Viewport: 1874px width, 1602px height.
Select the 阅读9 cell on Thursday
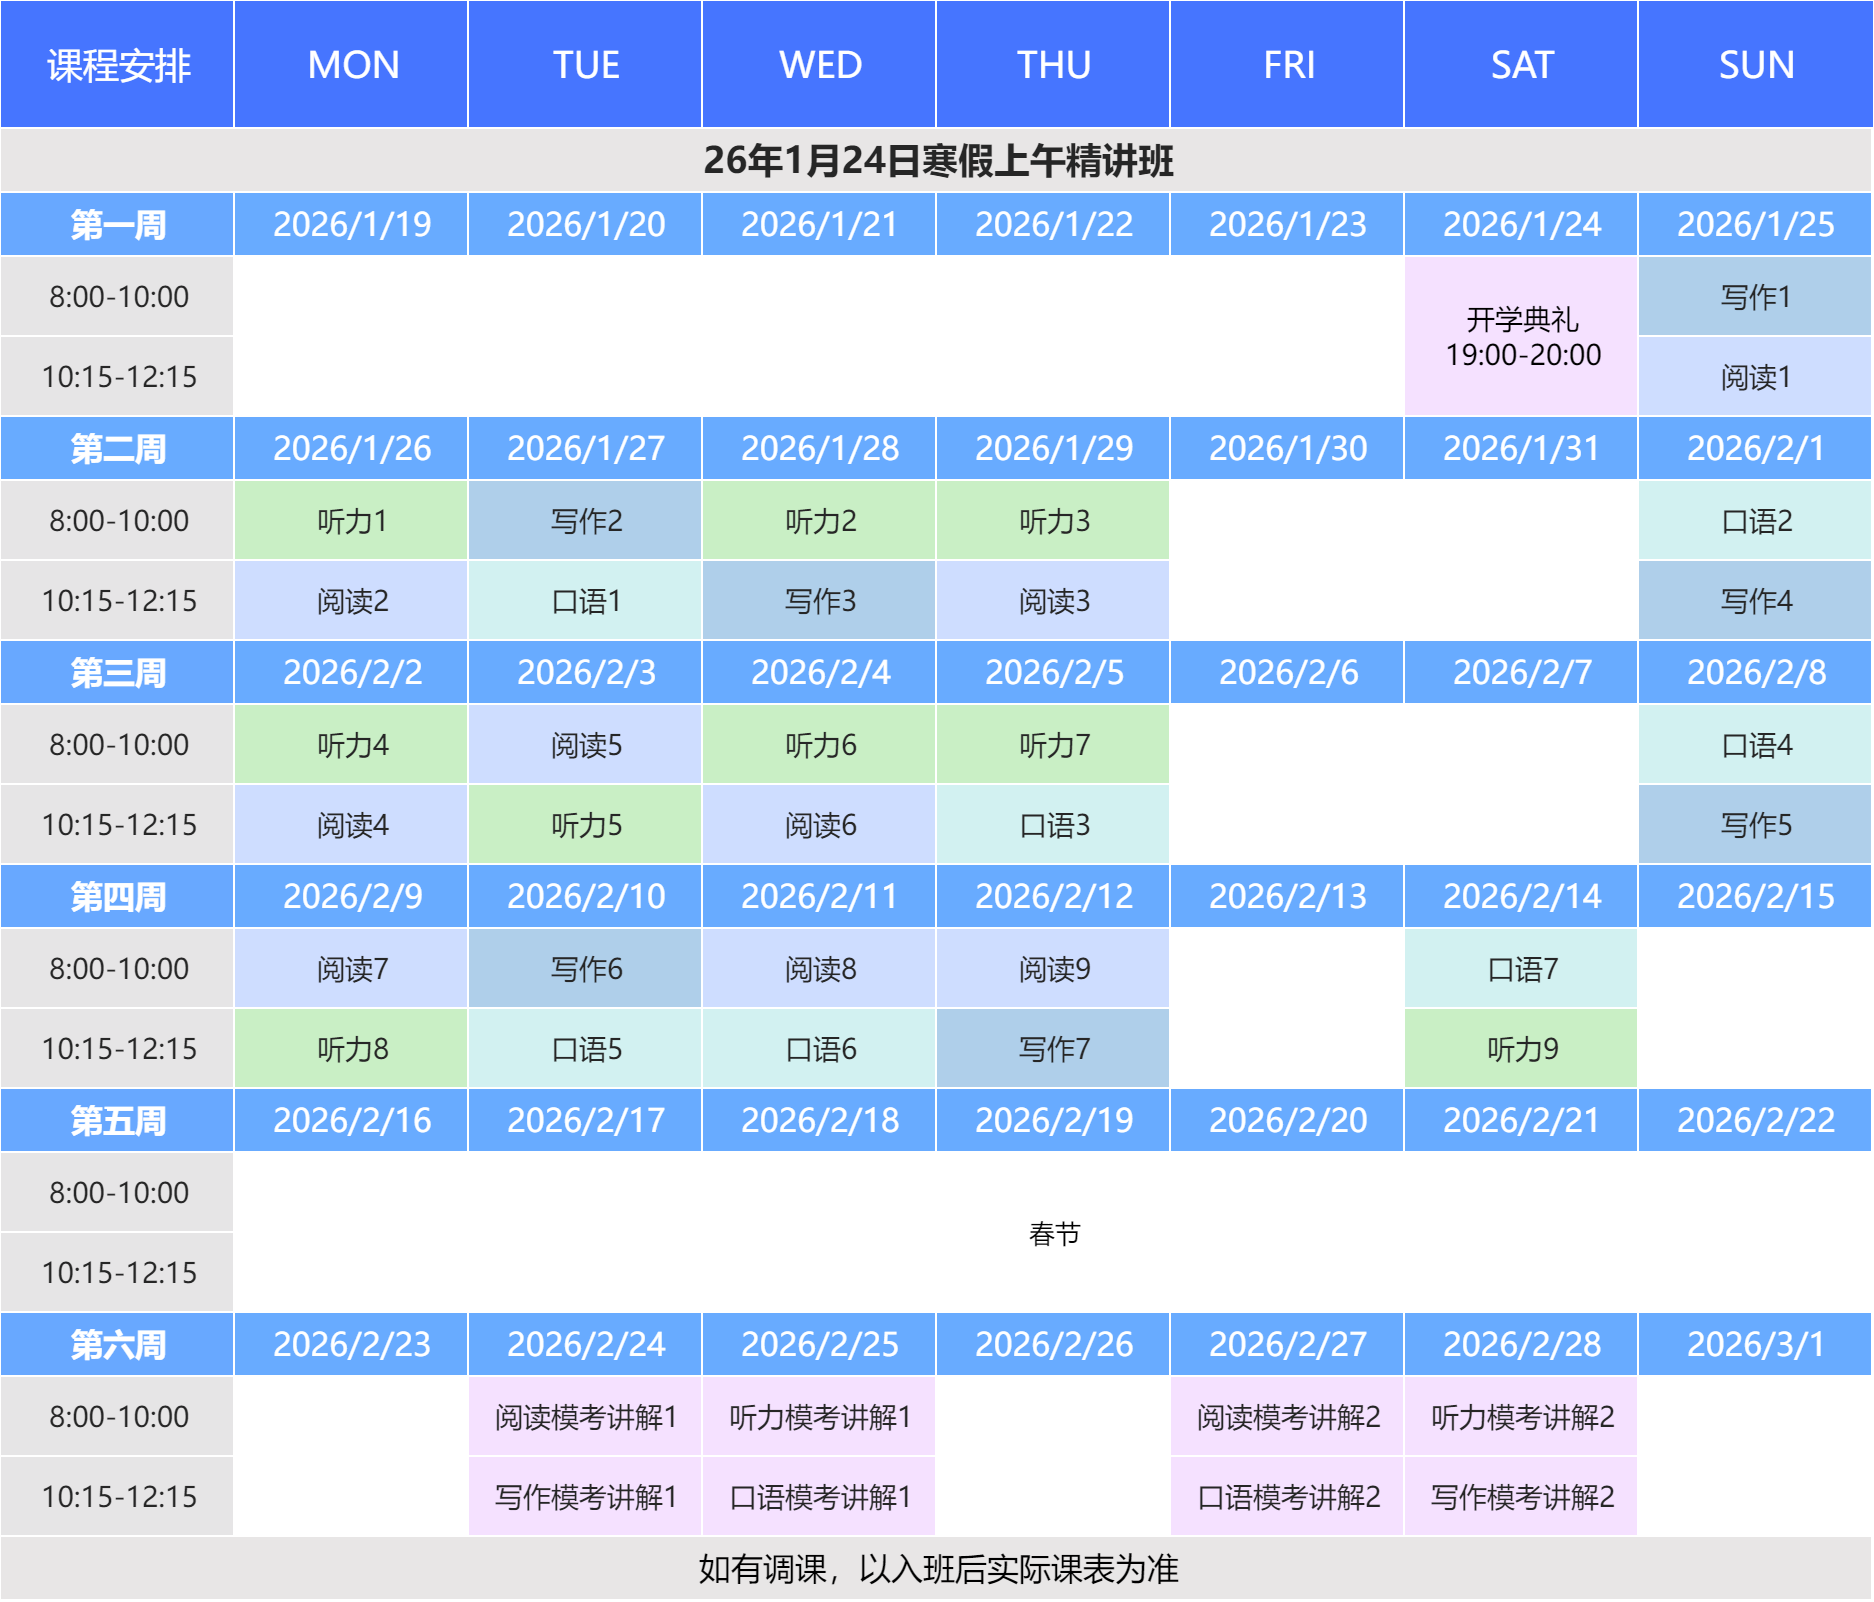[1053, 969]
